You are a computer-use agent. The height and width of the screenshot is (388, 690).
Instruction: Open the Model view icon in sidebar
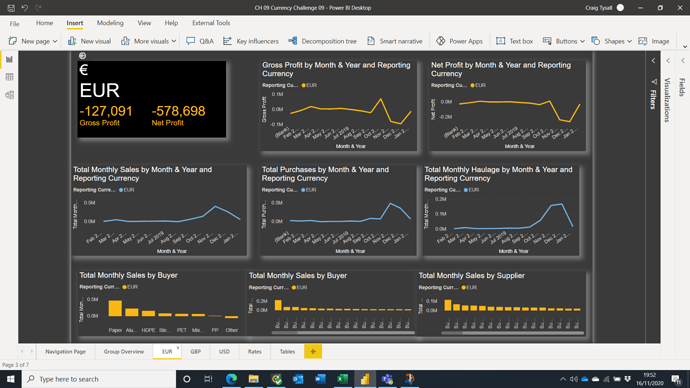9,95
